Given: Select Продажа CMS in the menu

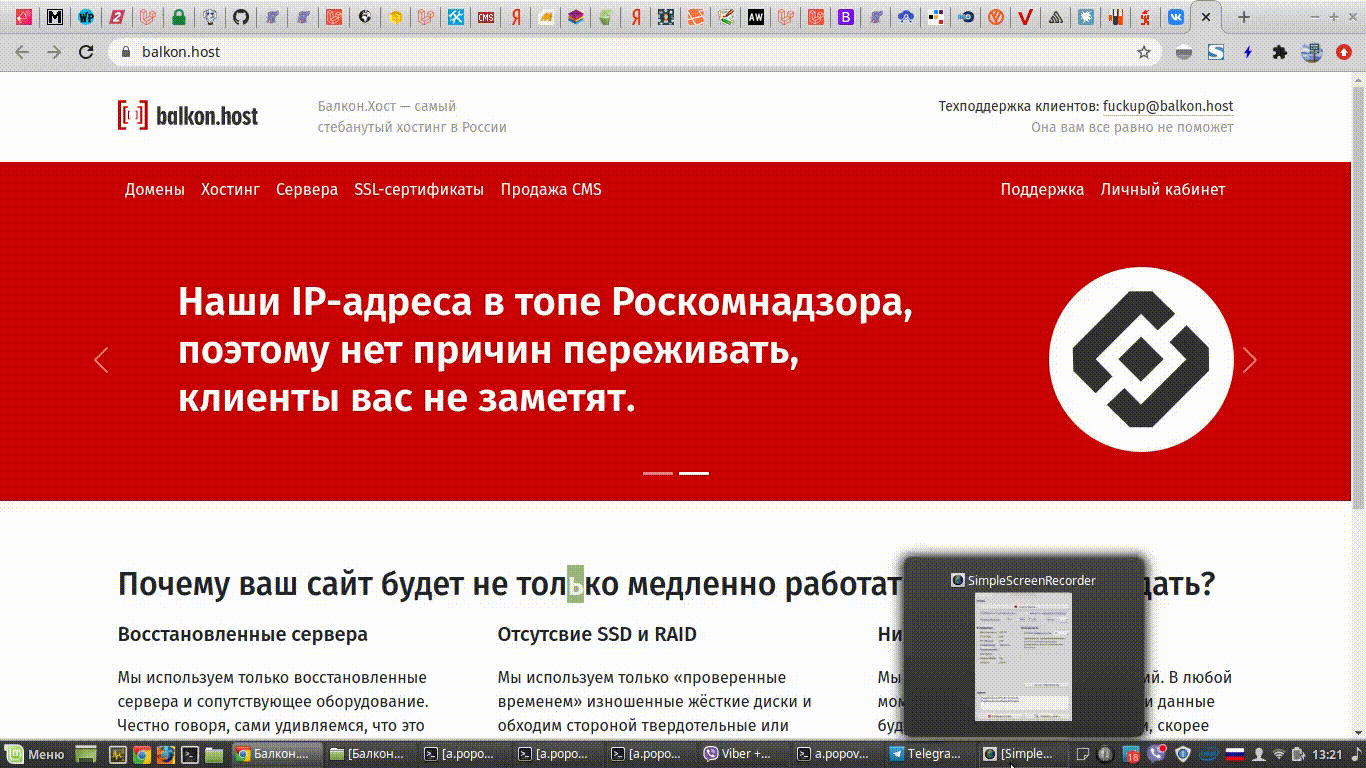Looking at the screenshot, I should (x=551, y=190).
